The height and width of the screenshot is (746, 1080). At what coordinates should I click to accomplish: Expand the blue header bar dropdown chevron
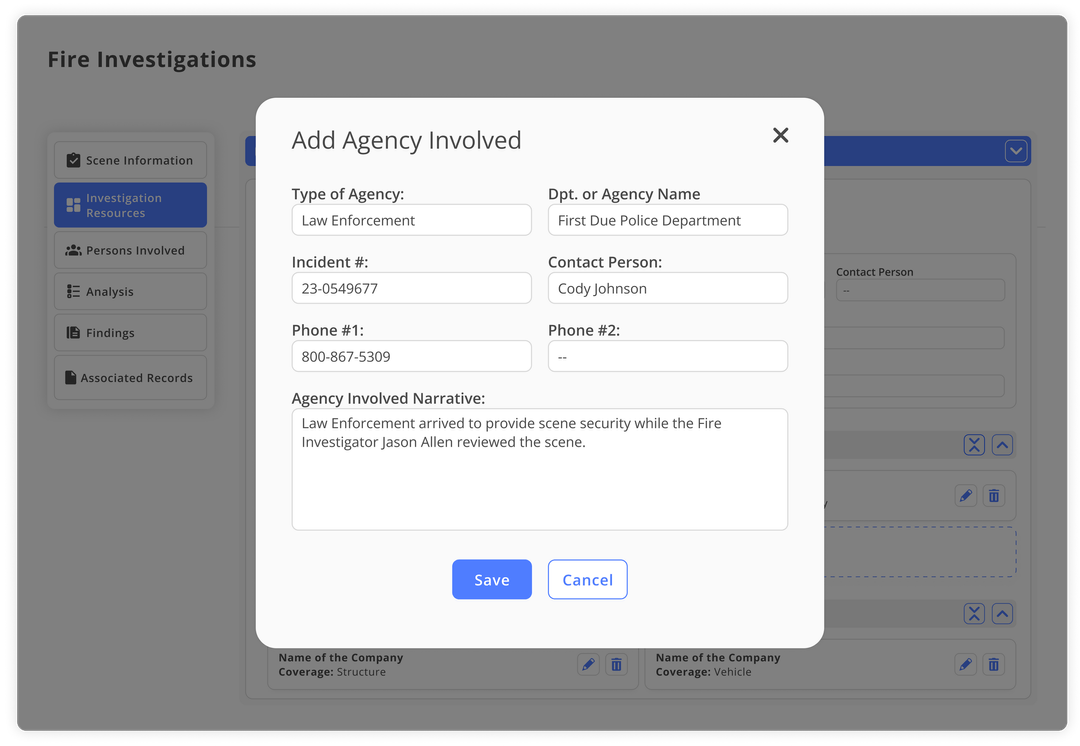click(x=1016, y=151)
